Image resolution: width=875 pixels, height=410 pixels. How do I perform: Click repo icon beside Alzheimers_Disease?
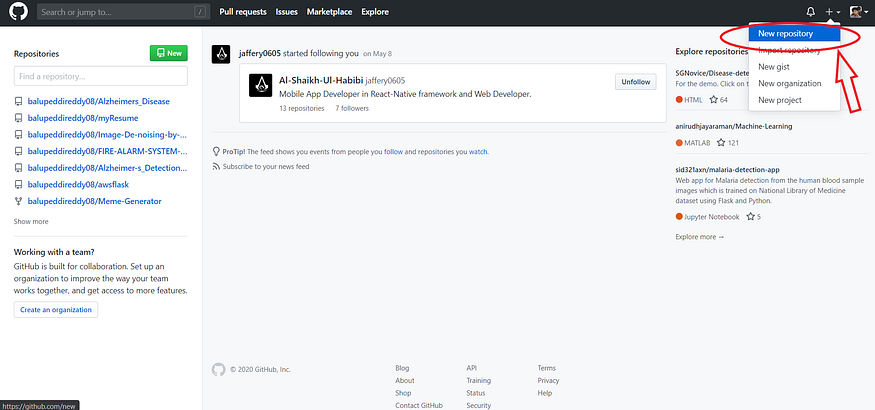[x=18, y=102]
